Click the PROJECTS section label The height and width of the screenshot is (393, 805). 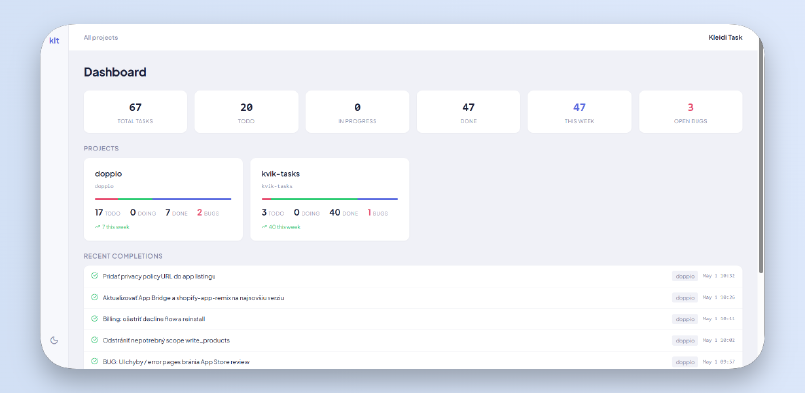(101, 148)
